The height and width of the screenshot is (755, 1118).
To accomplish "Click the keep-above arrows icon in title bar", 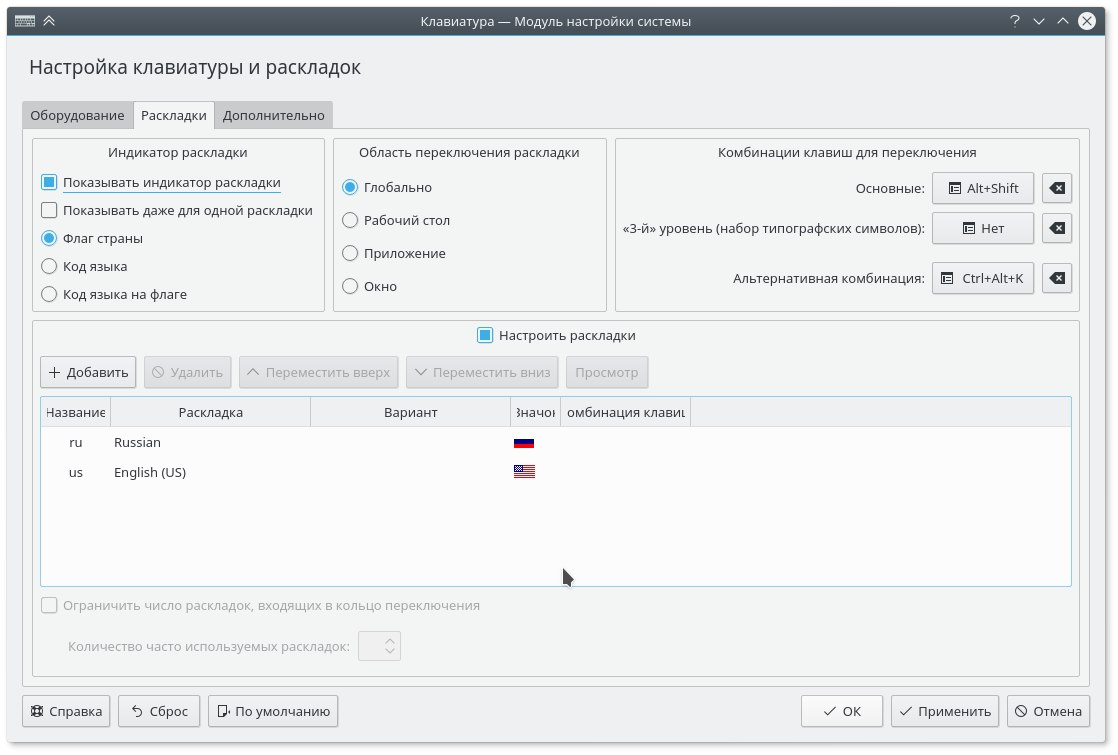I will (49, 21).
